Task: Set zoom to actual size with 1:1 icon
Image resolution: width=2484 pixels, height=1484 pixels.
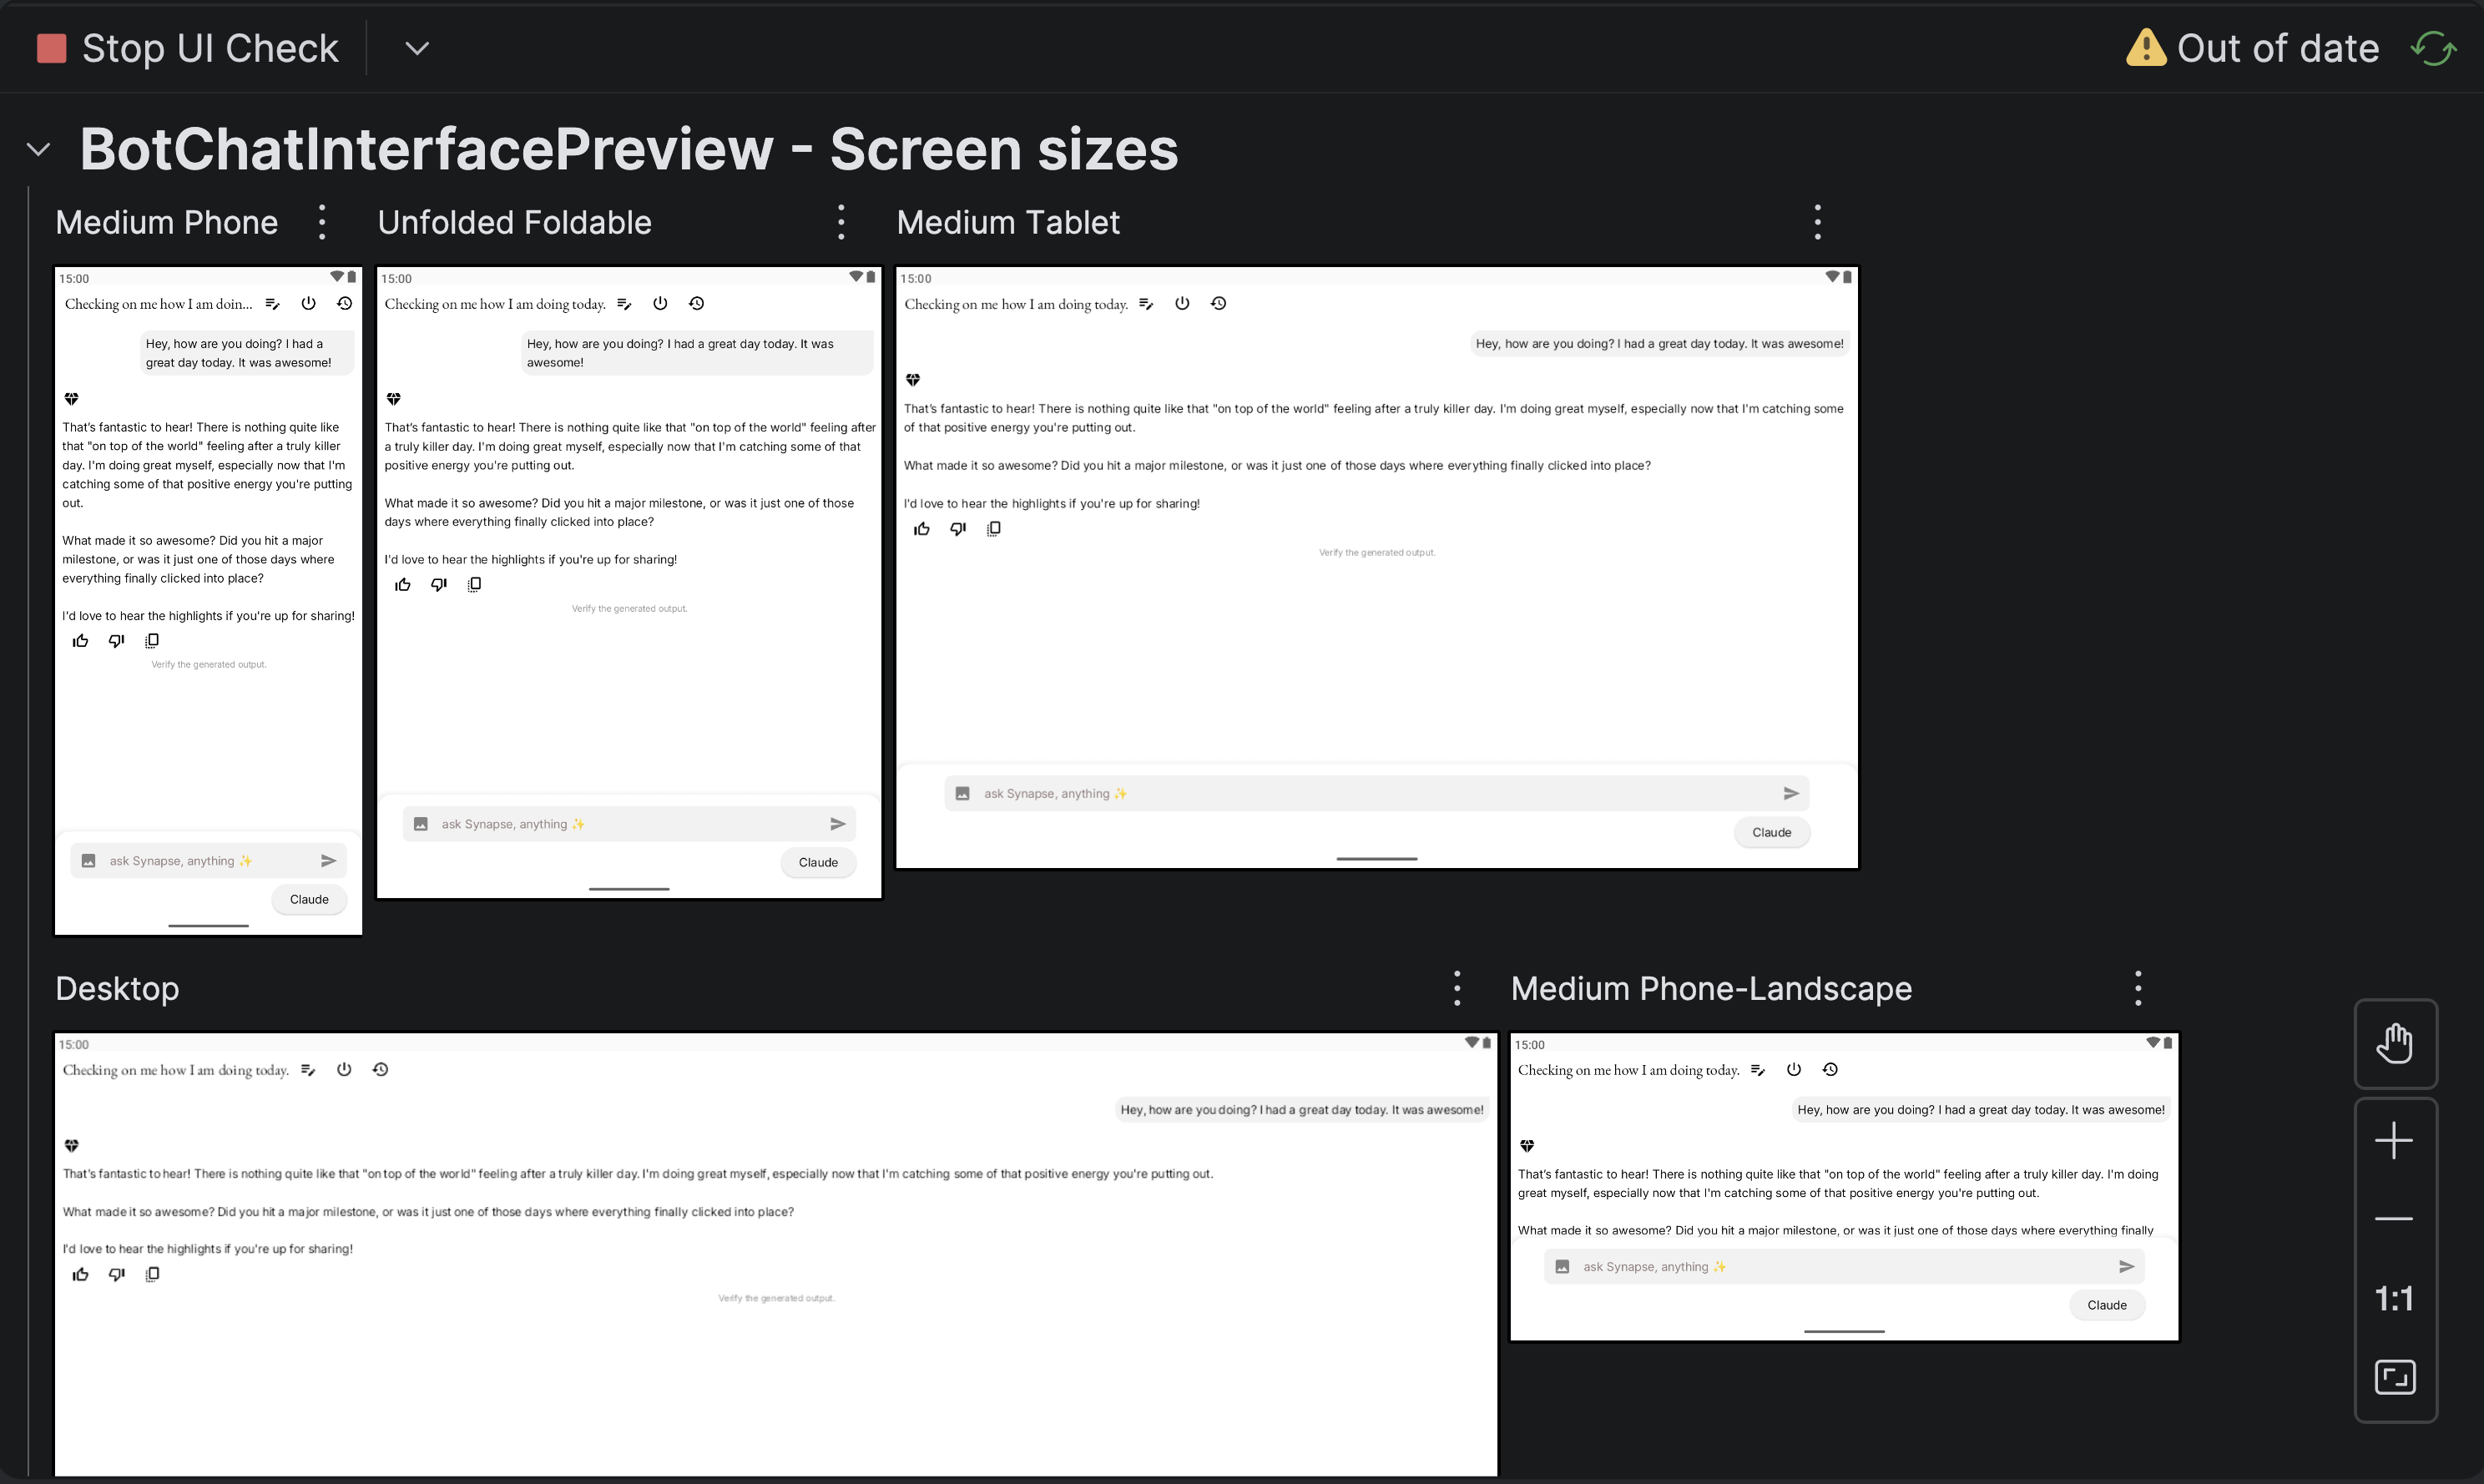Action: coord(2395,1298)
